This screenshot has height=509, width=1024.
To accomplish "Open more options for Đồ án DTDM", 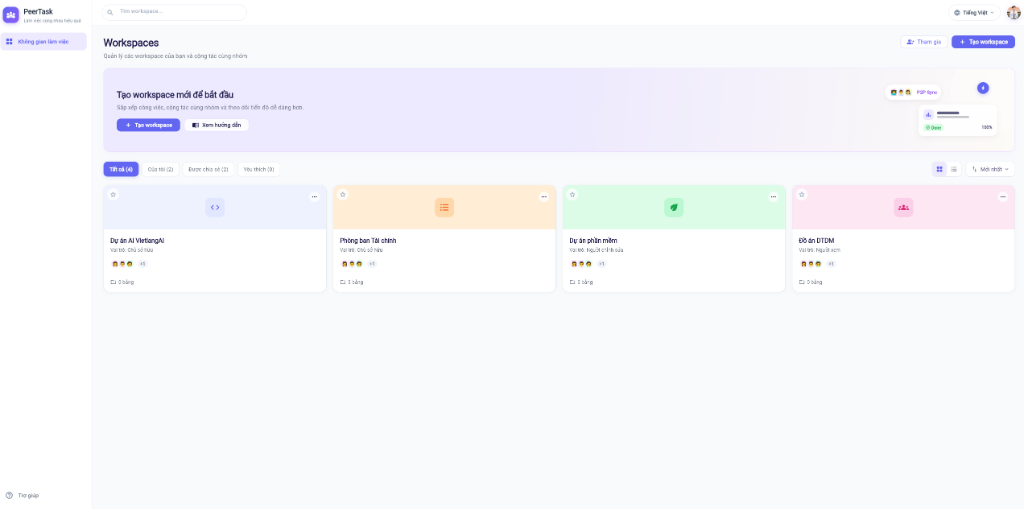I will pyautogui.click(x=1003, y=196).
